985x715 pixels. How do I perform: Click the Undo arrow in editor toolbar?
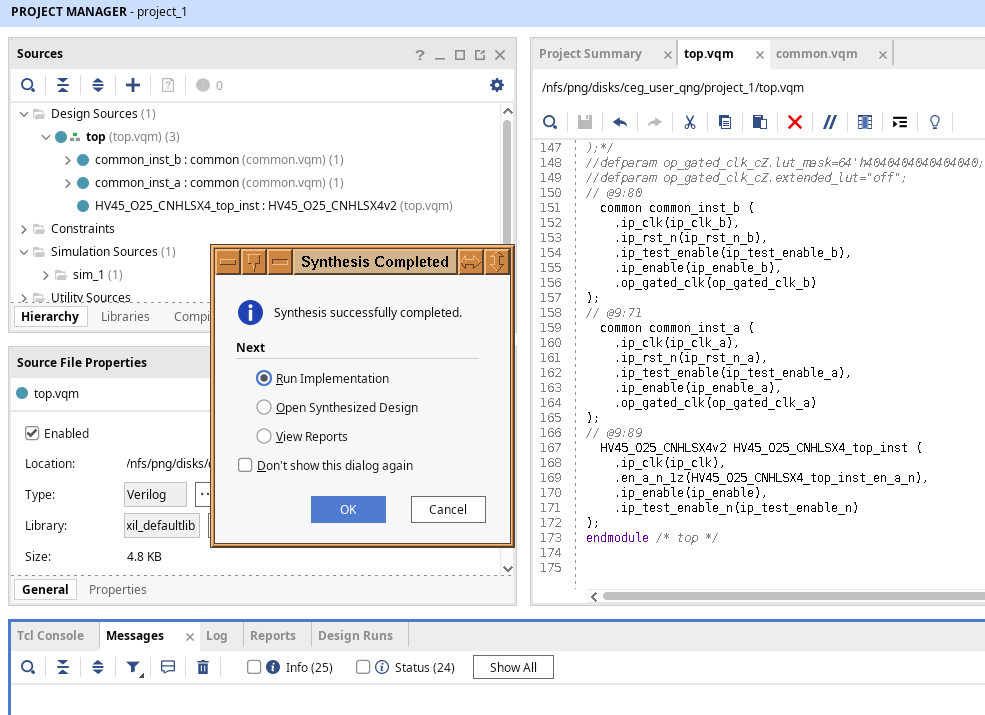[x=620, y=122]
